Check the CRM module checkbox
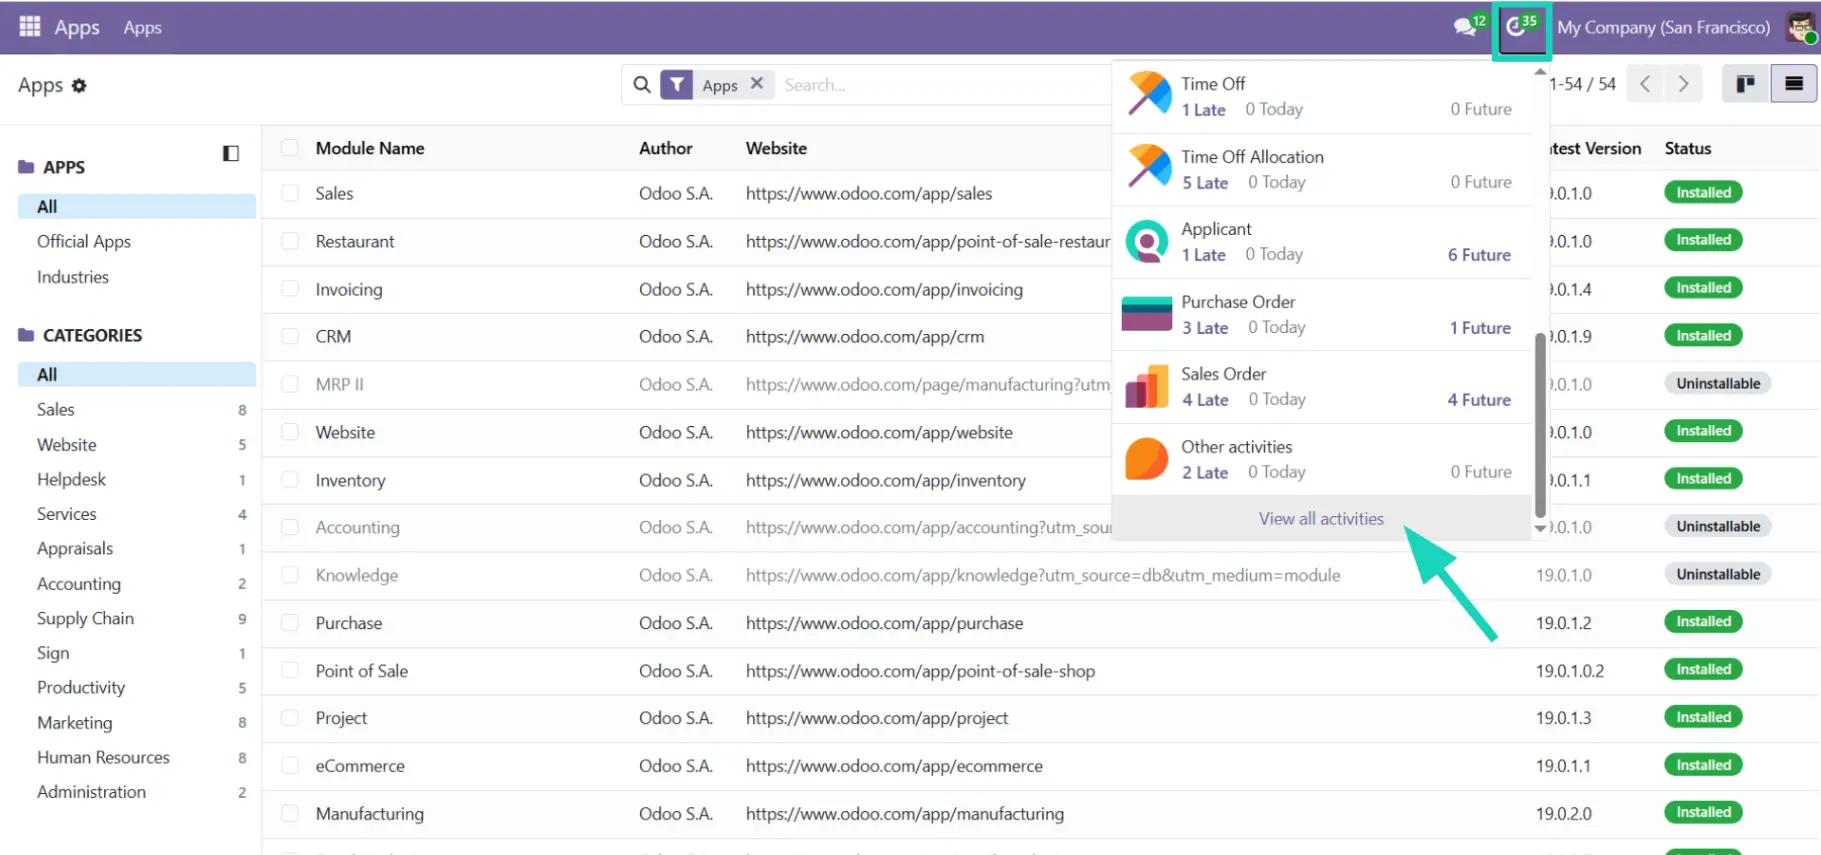 tap(290, 336)
